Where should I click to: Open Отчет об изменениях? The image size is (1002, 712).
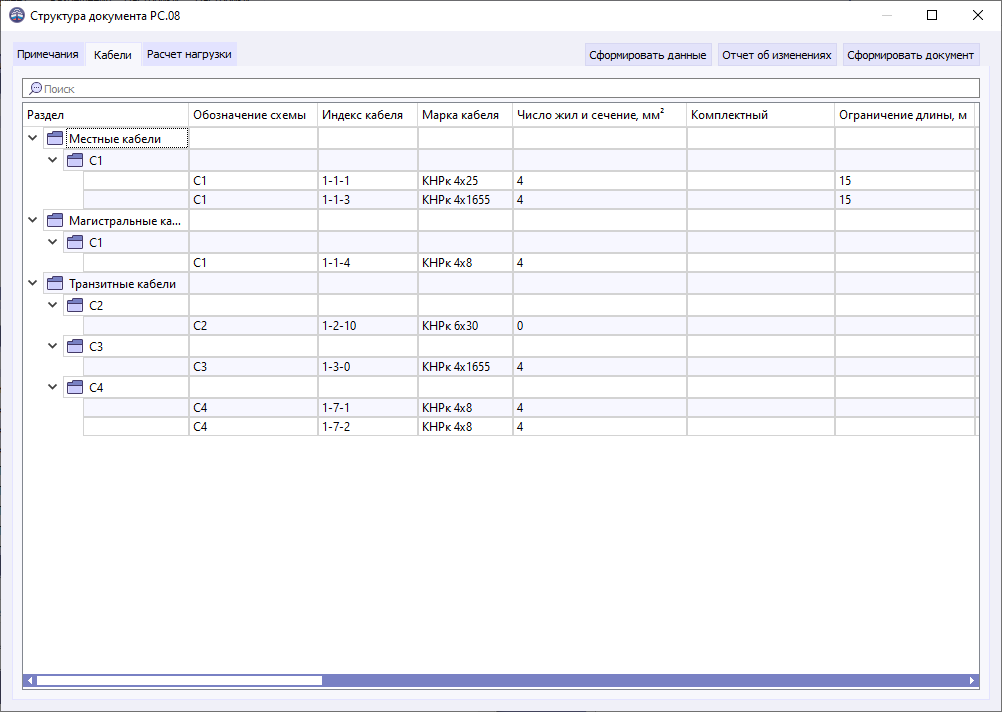pyautogui.click(x=777, y=54)
